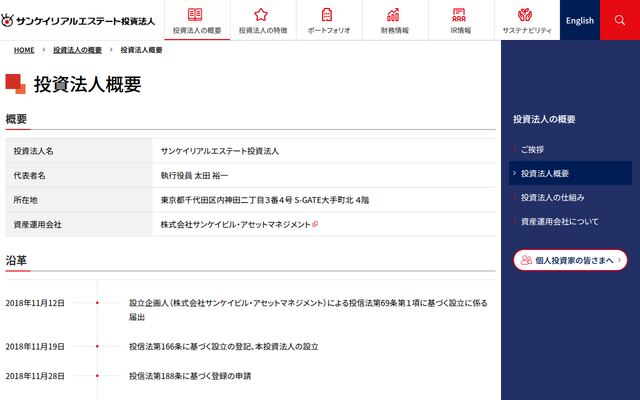Click chevron arrow in 個人投資家の皆さまへ button

tap(619, 260)
